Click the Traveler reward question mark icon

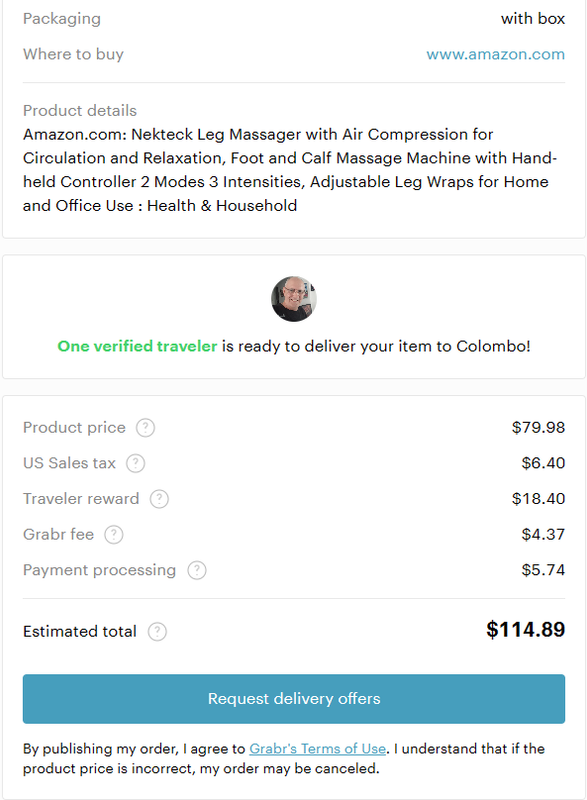point(159,499)
